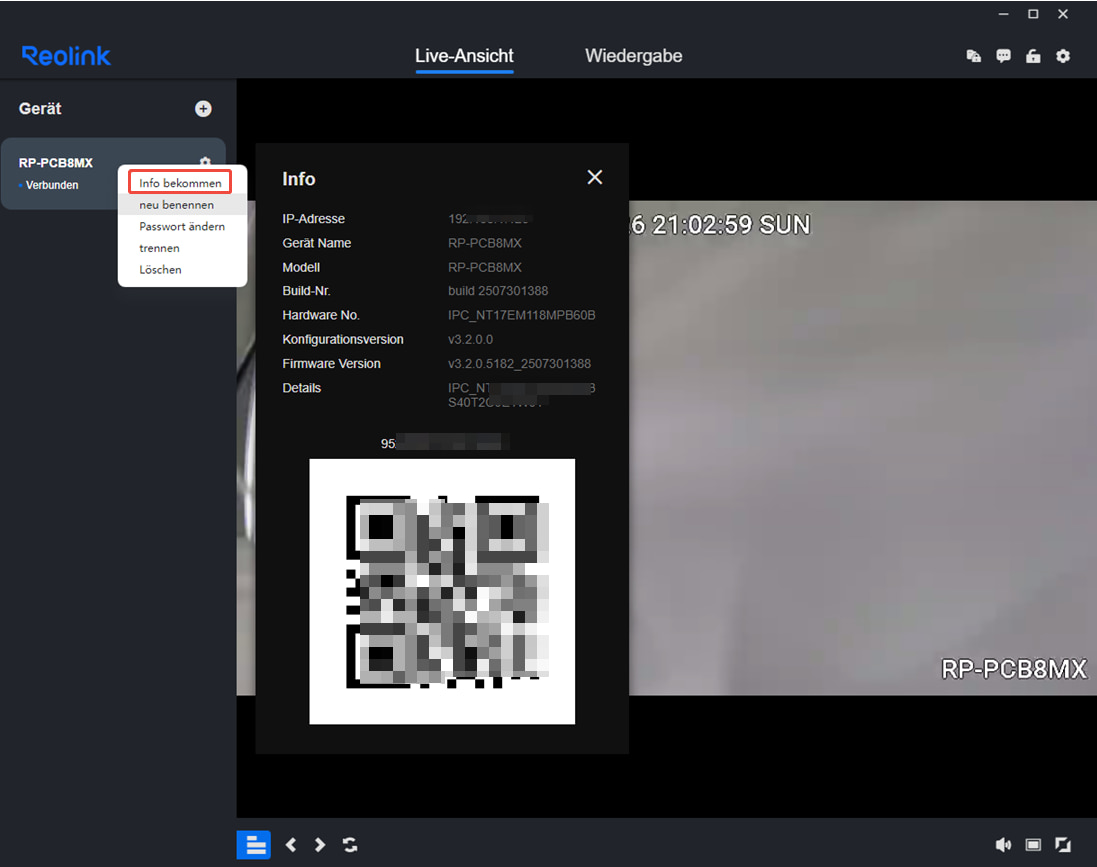This screenshot has height=867, width=1097.
Task: Select Info bekommen from context menu
Action: tap(180, 183)
